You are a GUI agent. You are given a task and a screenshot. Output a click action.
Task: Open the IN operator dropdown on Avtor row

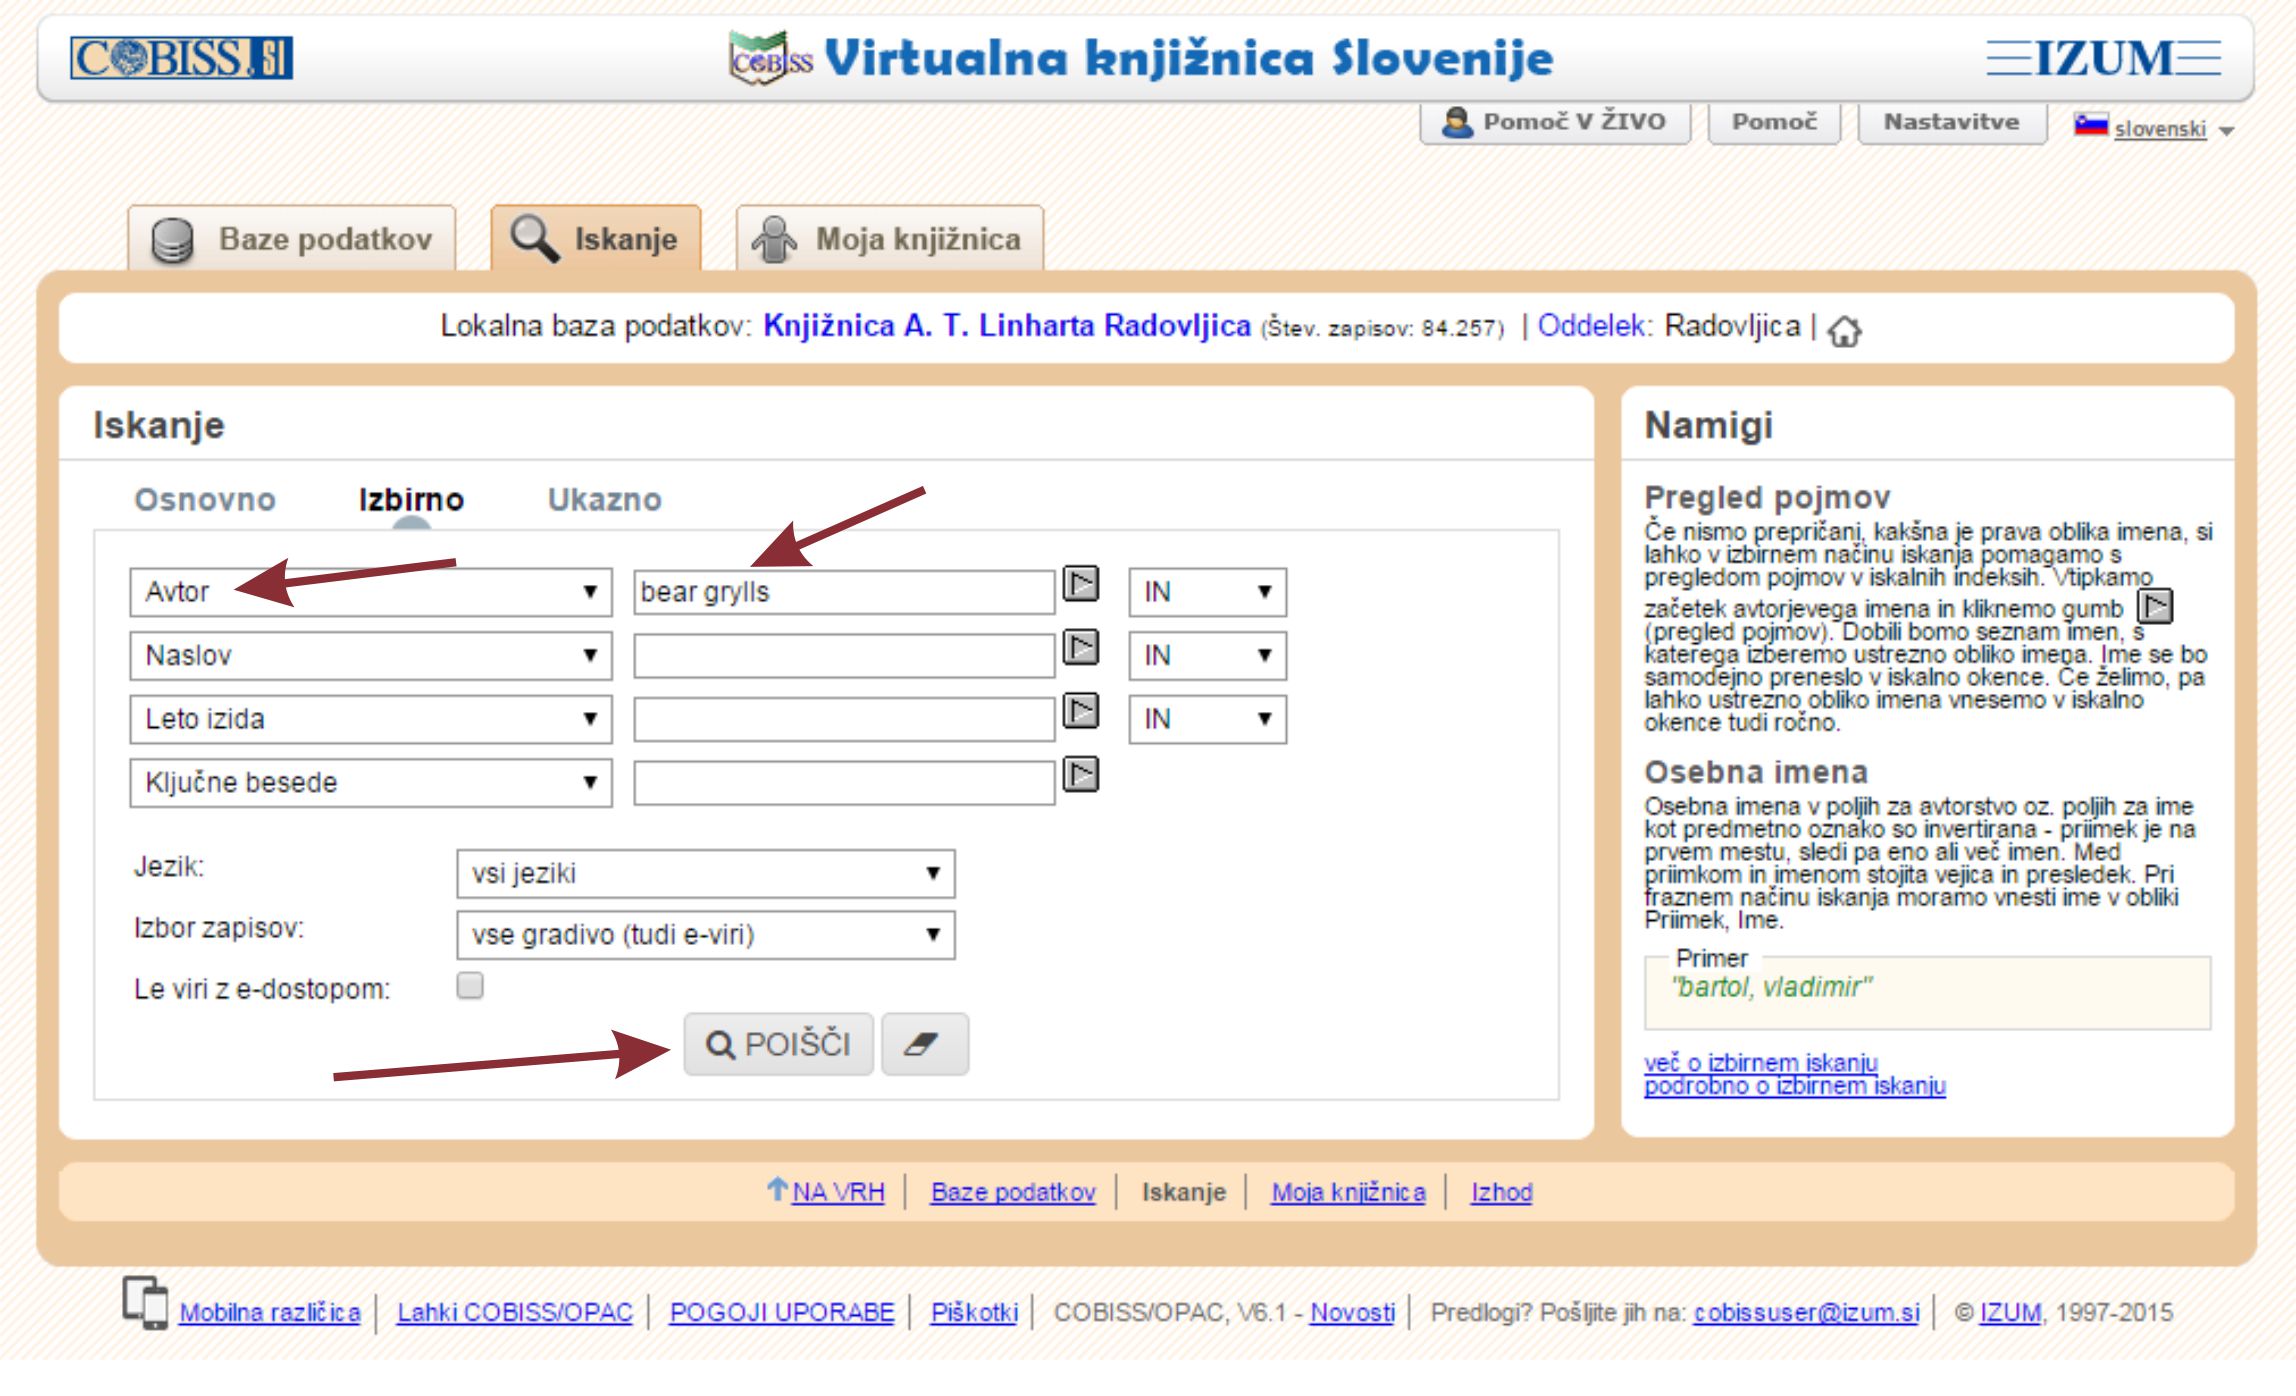point(1208,592)
